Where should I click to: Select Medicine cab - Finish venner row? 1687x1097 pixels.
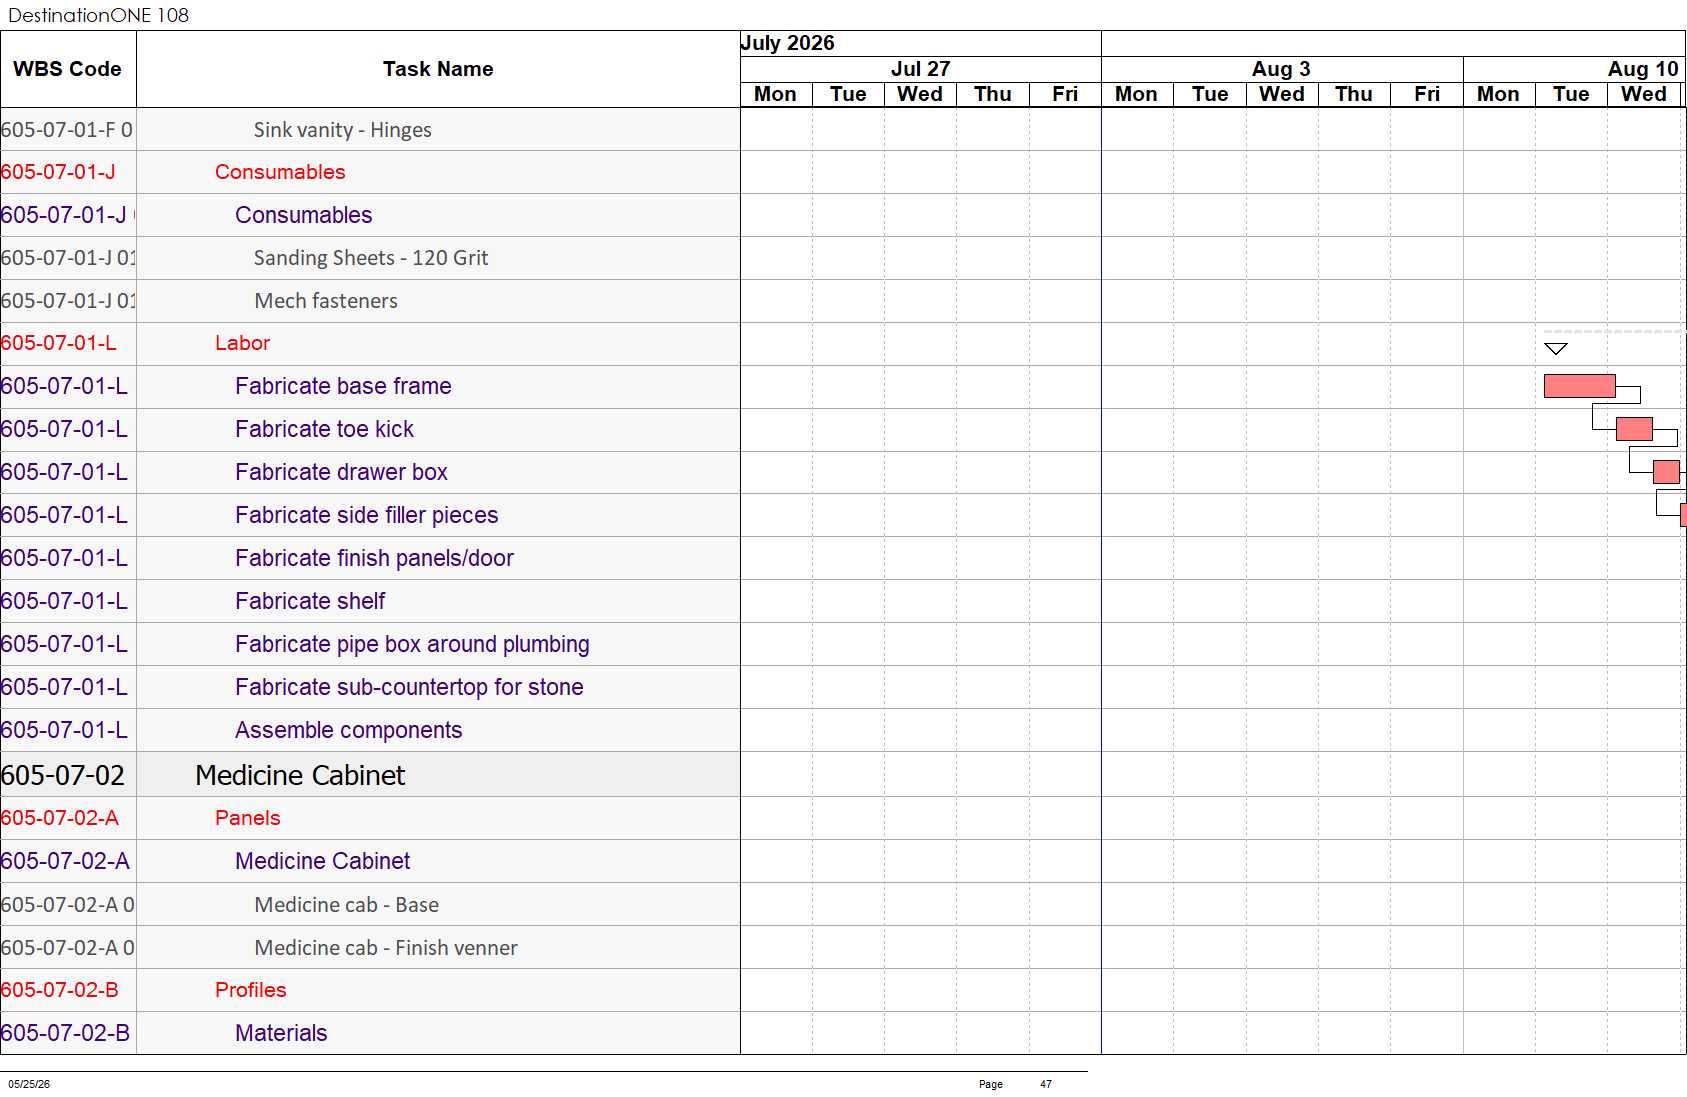click(370, 948)
